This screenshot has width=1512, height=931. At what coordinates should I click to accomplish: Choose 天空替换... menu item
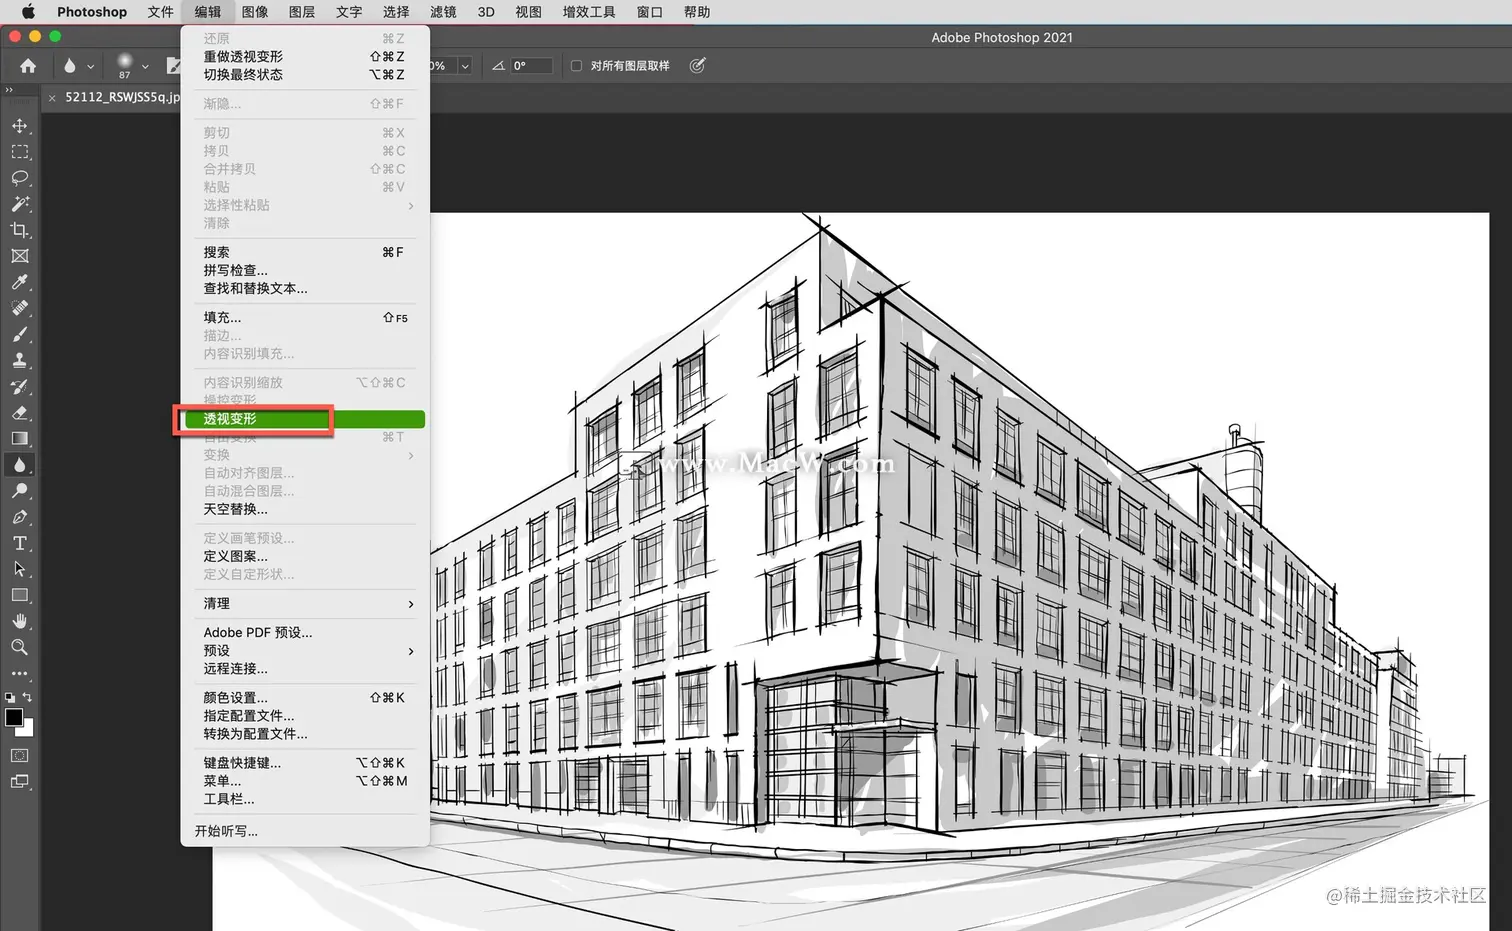click(x=304, y=509)
